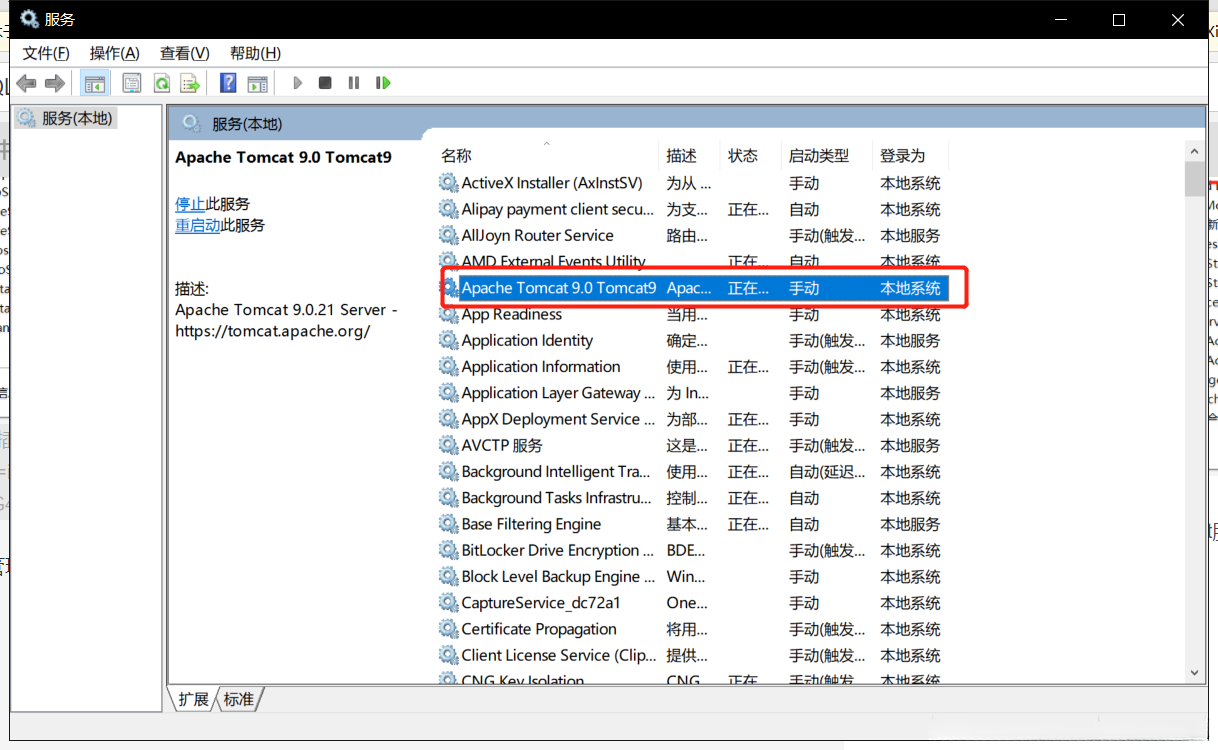Select the AppX Deployment Service row
1218x750 pixels.
(693, 419)
